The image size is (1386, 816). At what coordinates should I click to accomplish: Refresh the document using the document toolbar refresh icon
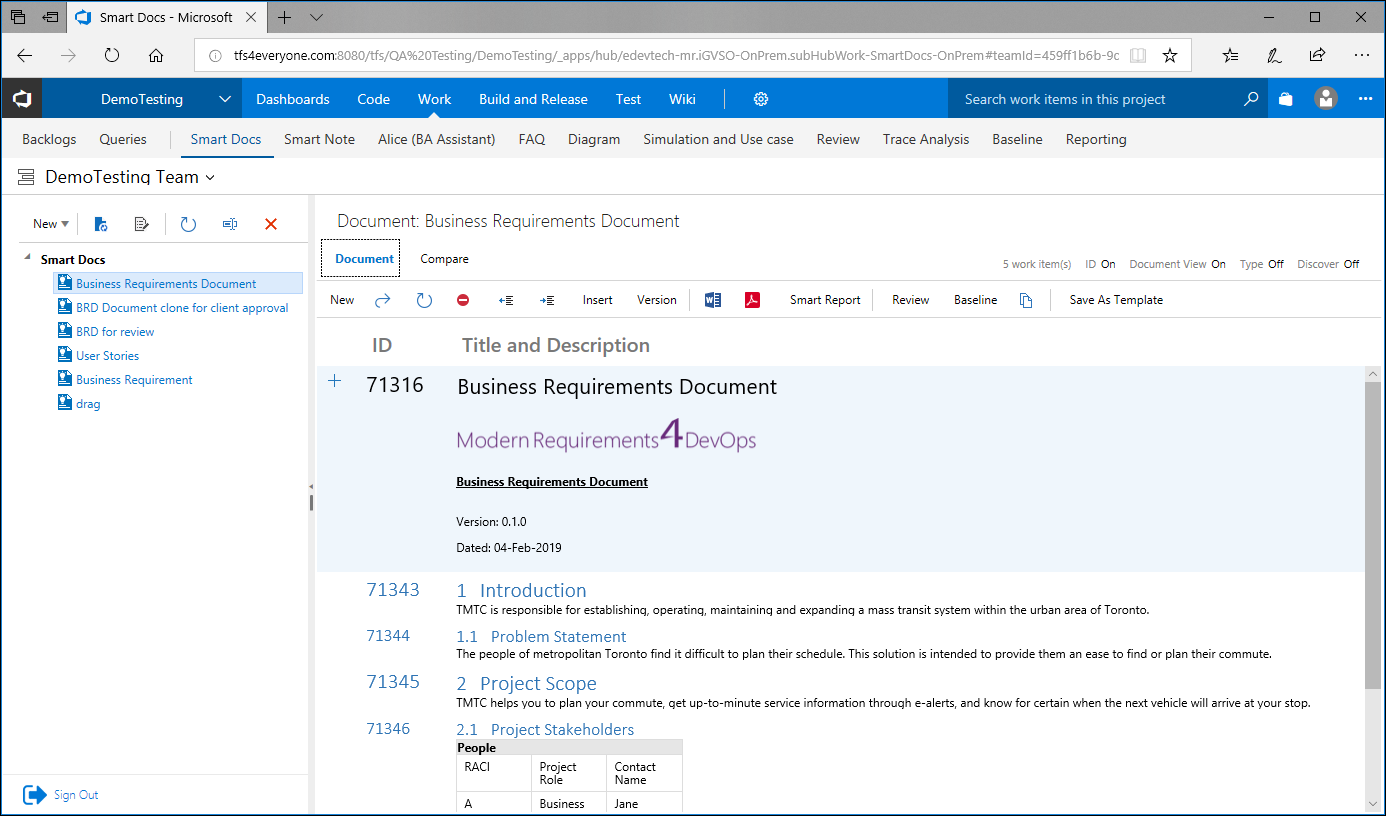[424, 300]
